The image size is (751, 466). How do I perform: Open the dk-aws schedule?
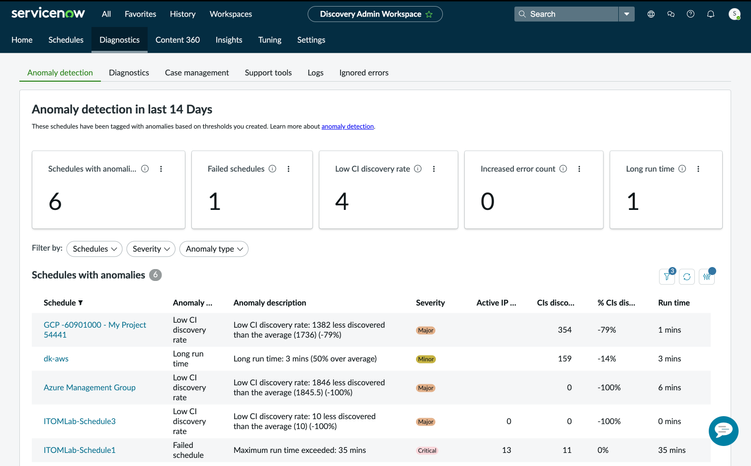[x=56, y=359]
